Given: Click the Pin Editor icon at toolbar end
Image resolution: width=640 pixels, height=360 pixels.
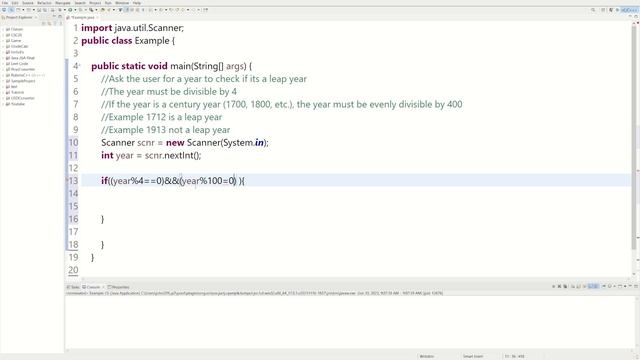Looking at the screenshot, I should [x=206, y=9].
